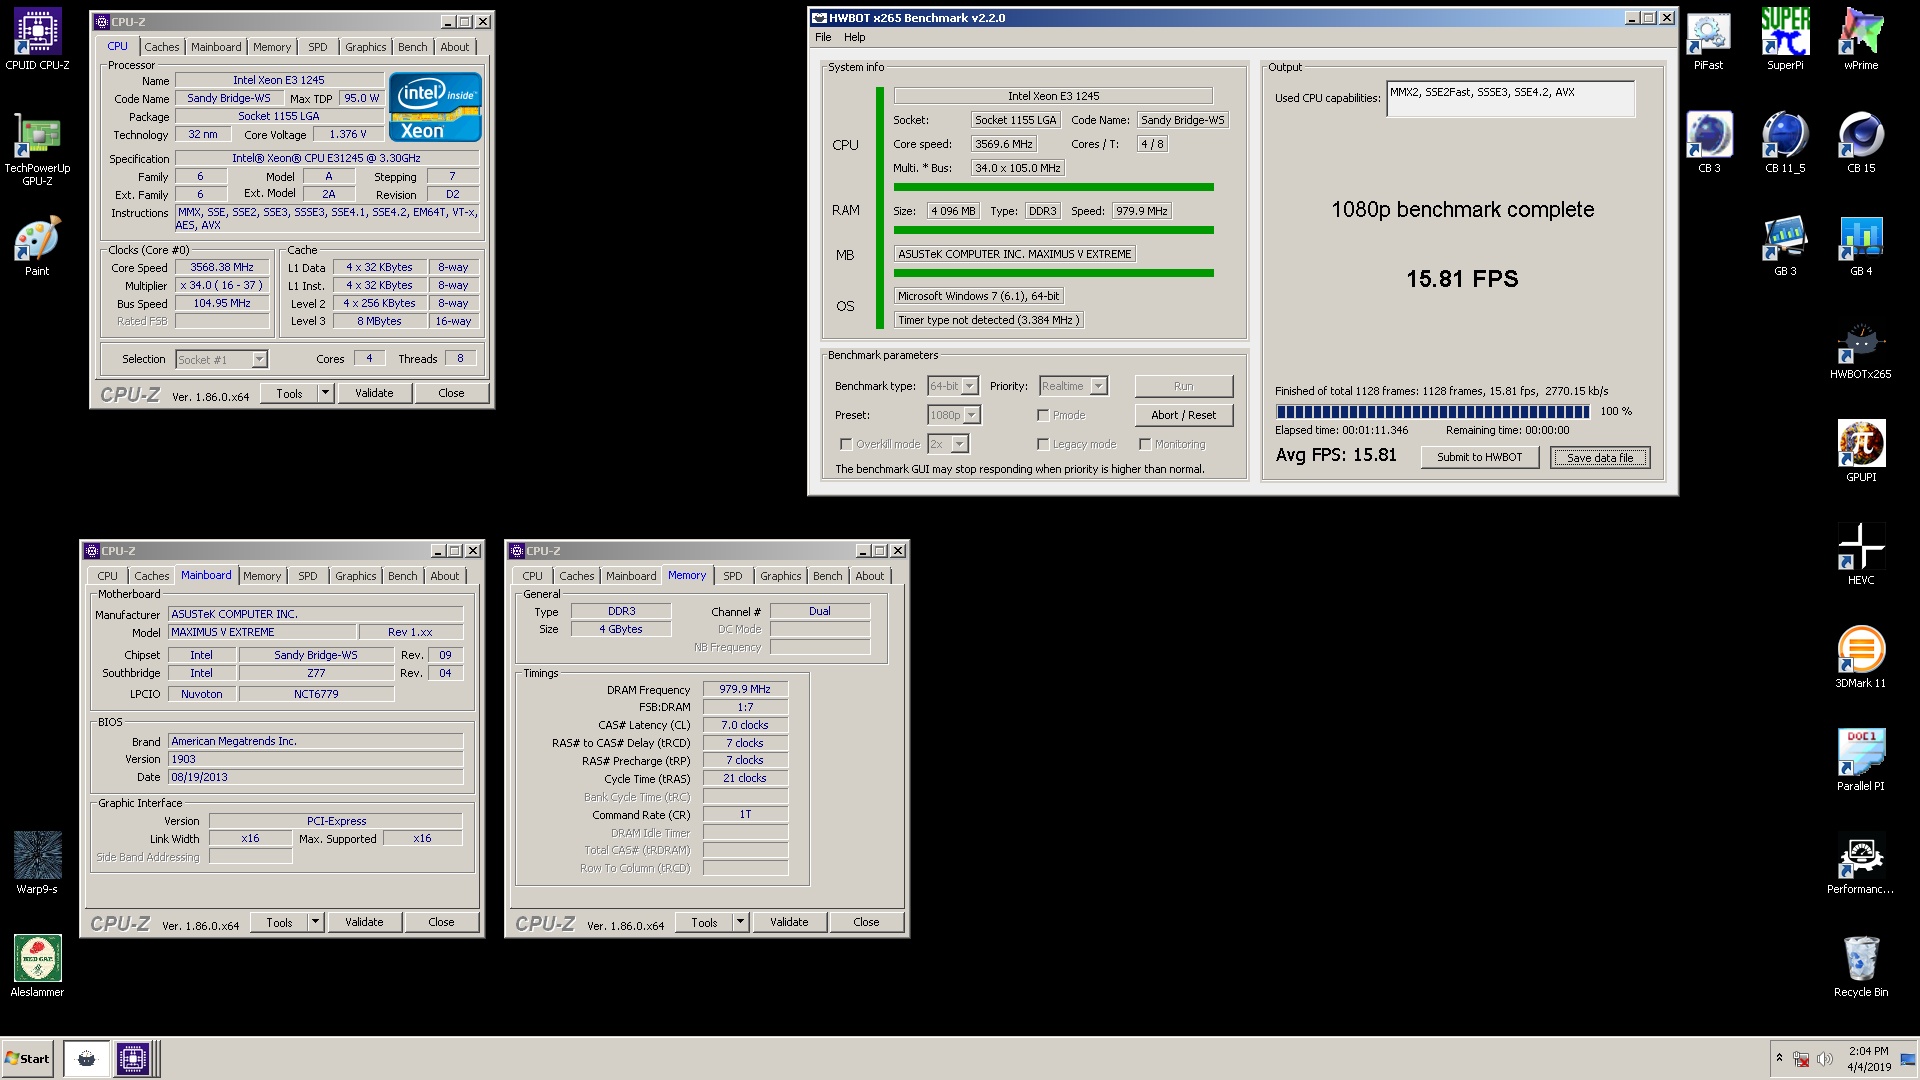Image resolution: width=1920 pixels, height=1080 pixels.
Task: Expand Tools arrow in Memory CPU-Z window
Action: pyautogui.click(x=740, y=922)
